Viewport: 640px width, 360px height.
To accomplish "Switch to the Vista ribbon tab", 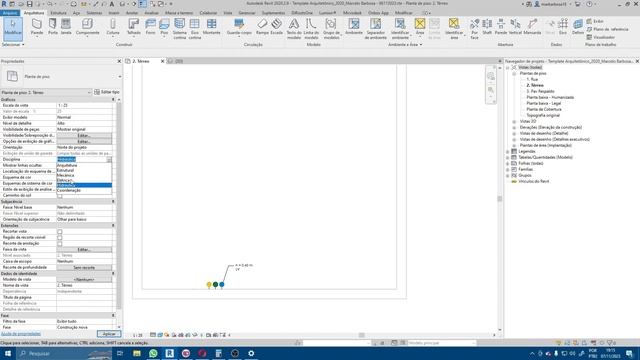I will pos(228,13).
